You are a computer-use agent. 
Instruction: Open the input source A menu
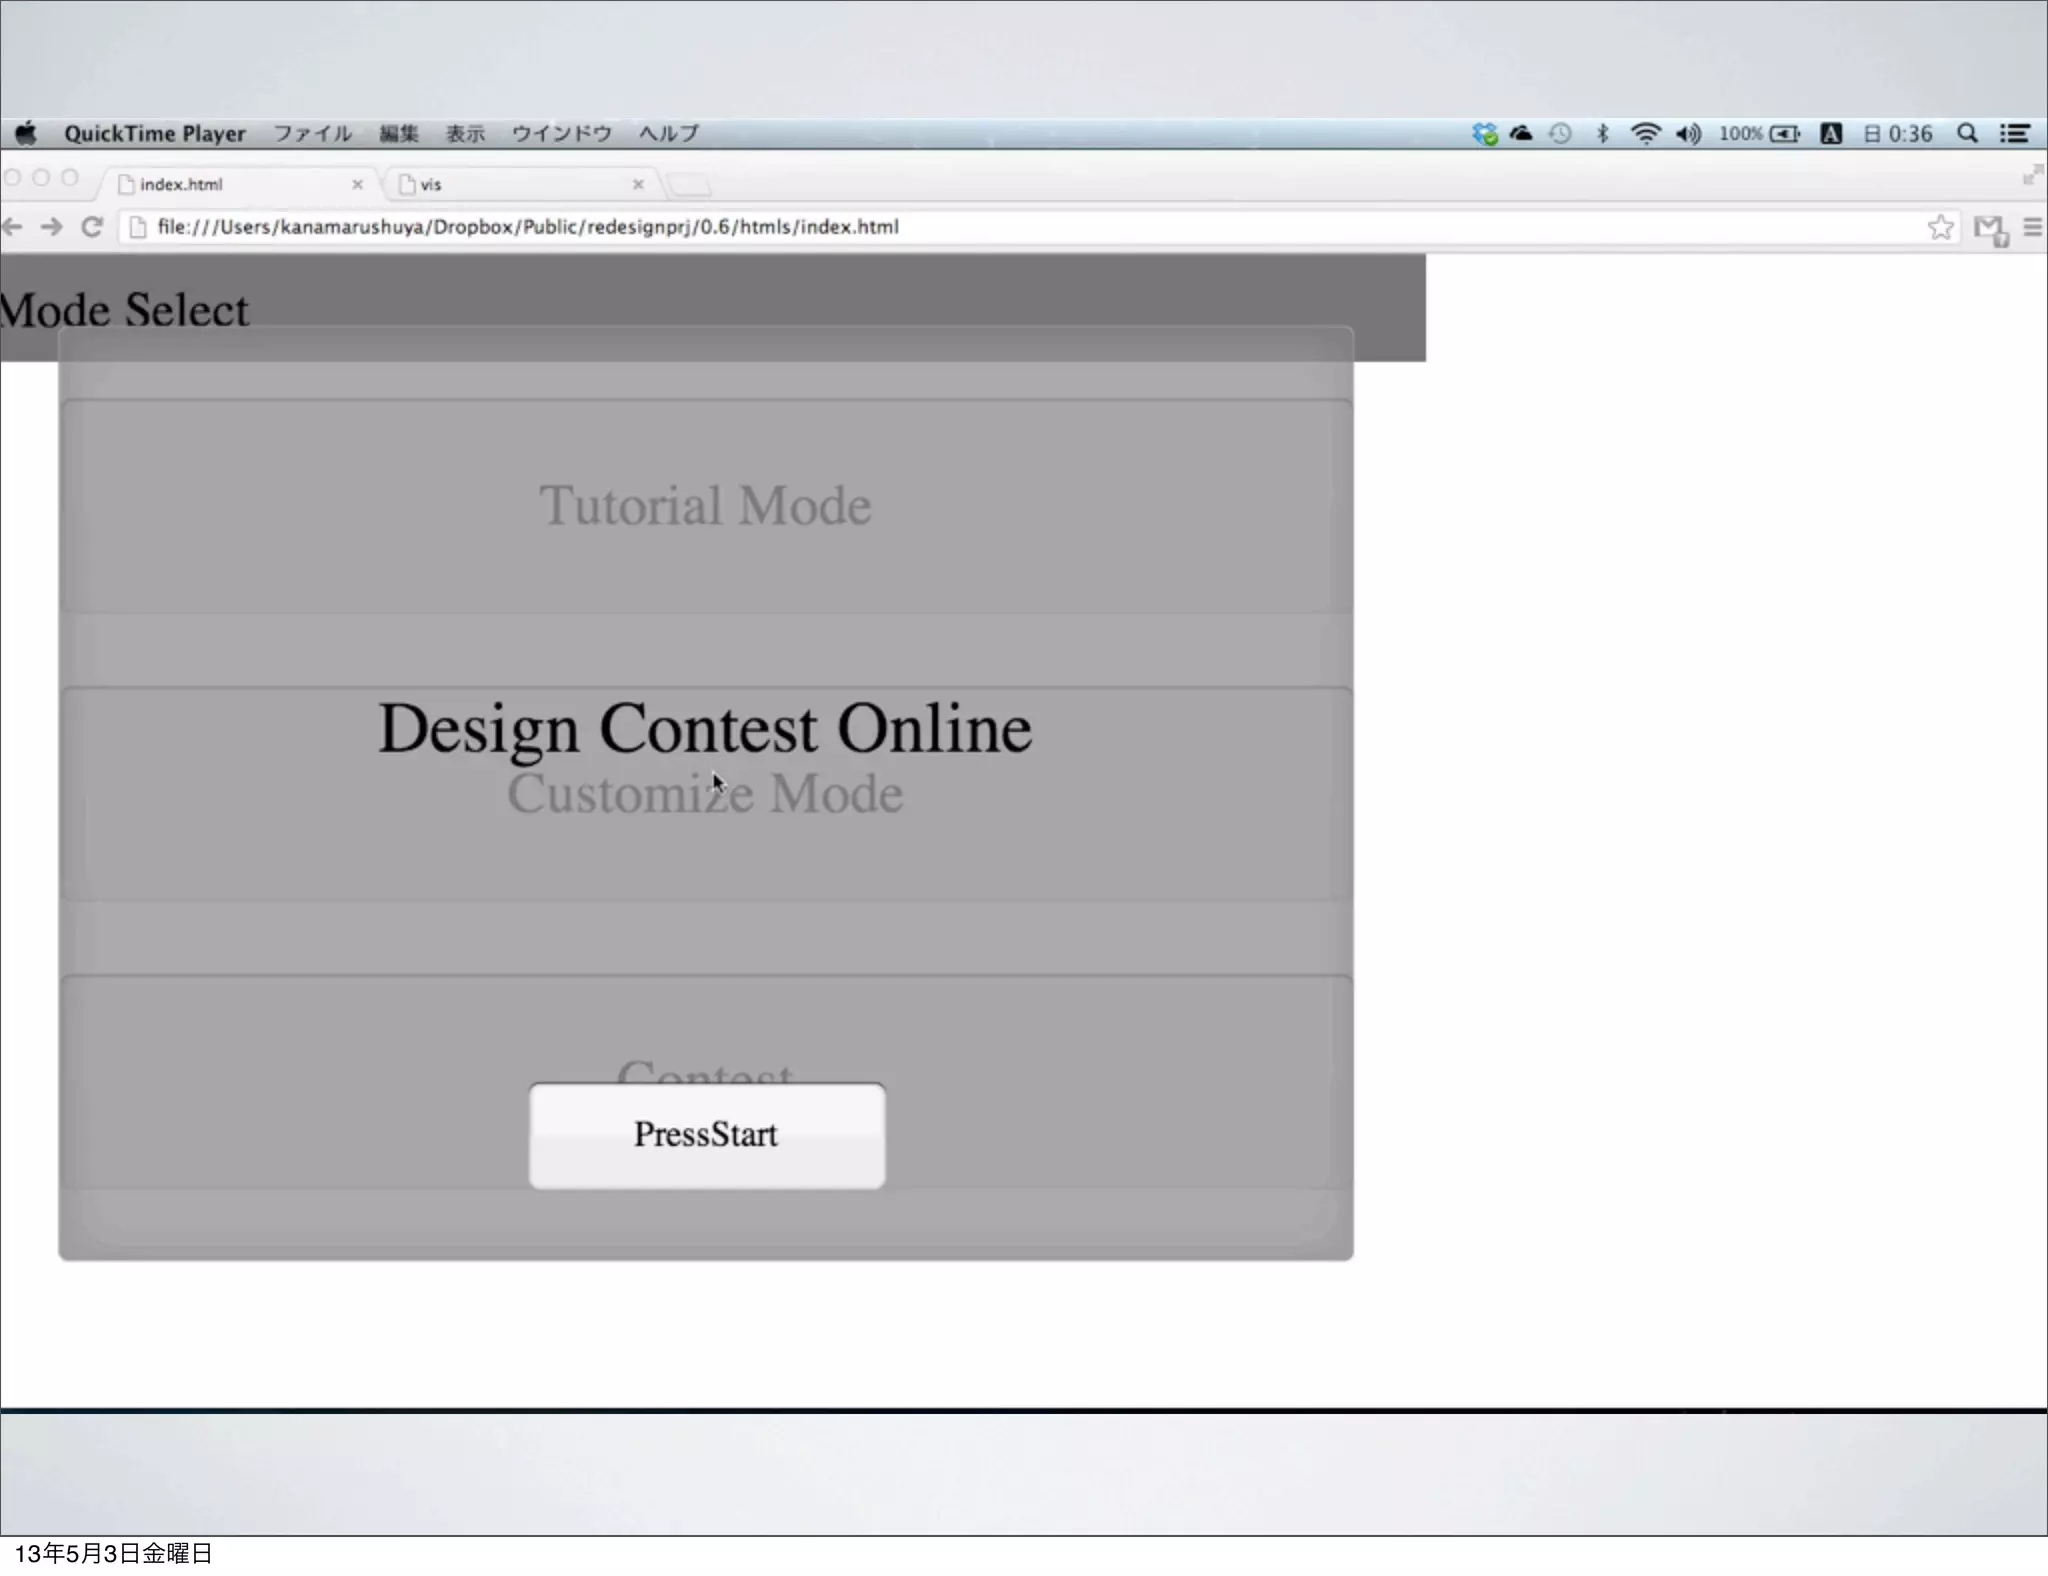click(x=1831, y=133)
